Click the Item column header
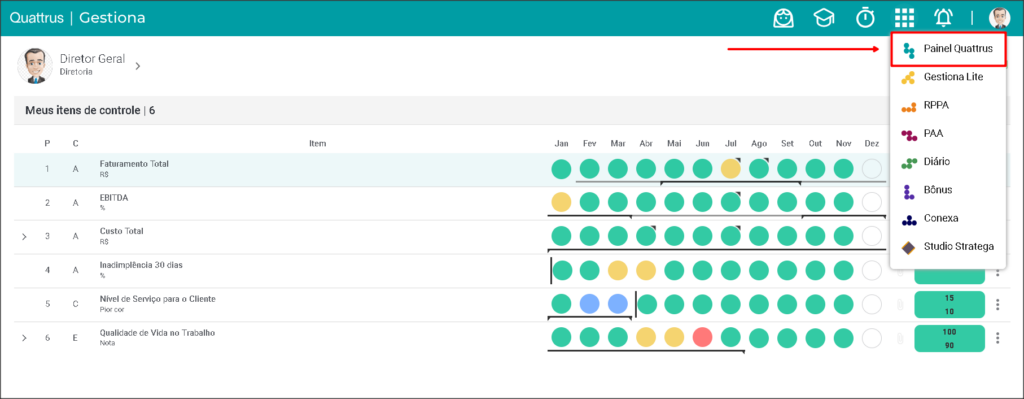 click(317, 143)
